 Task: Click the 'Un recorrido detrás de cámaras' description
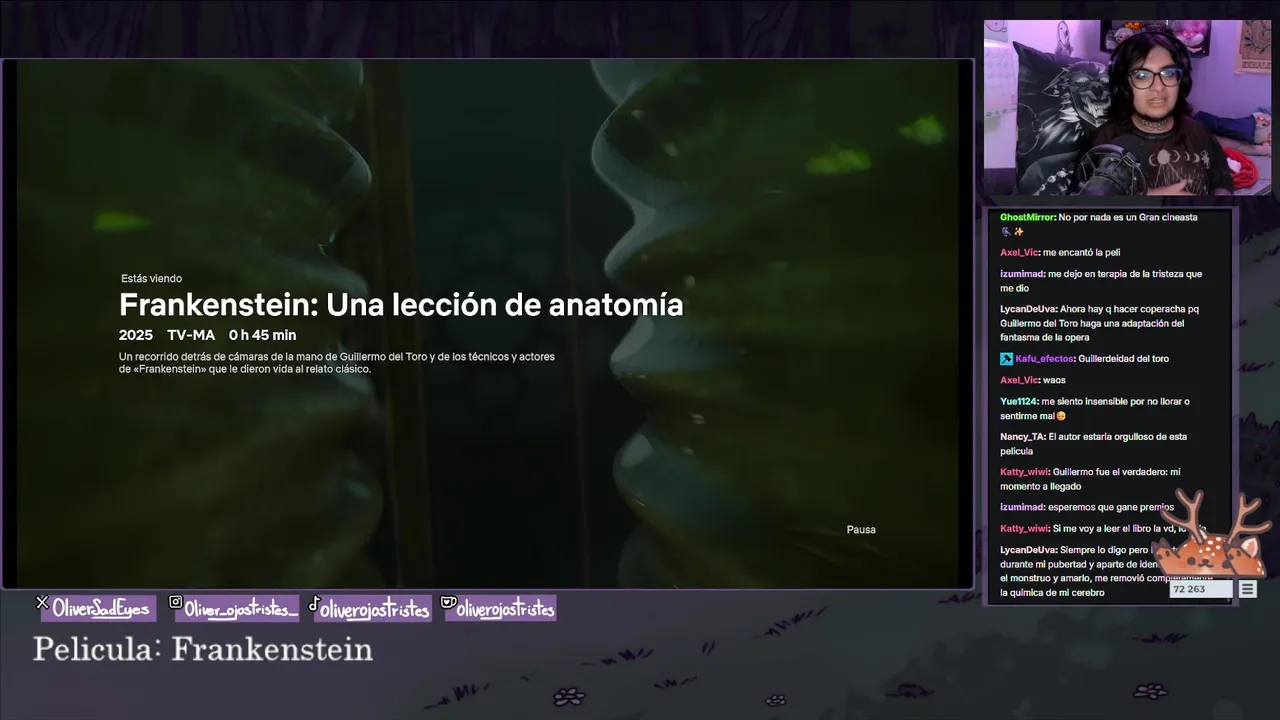pos(337,362)
